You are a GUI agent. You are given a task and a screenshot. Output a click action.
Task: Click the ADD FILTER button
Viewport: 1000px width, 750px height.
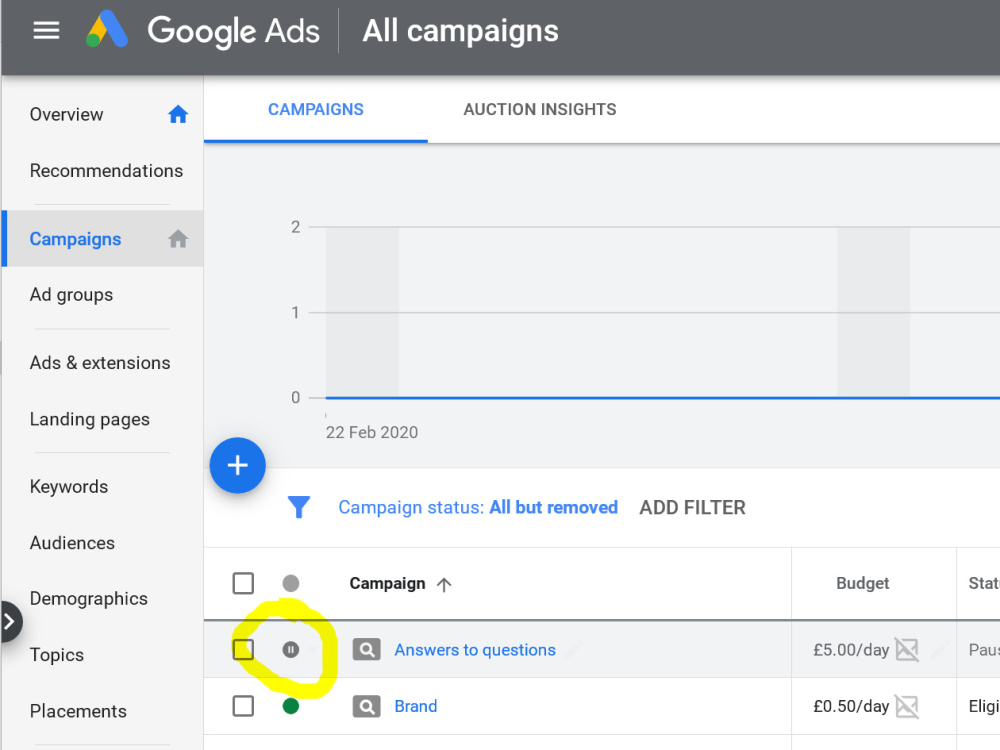pos(693,508)
